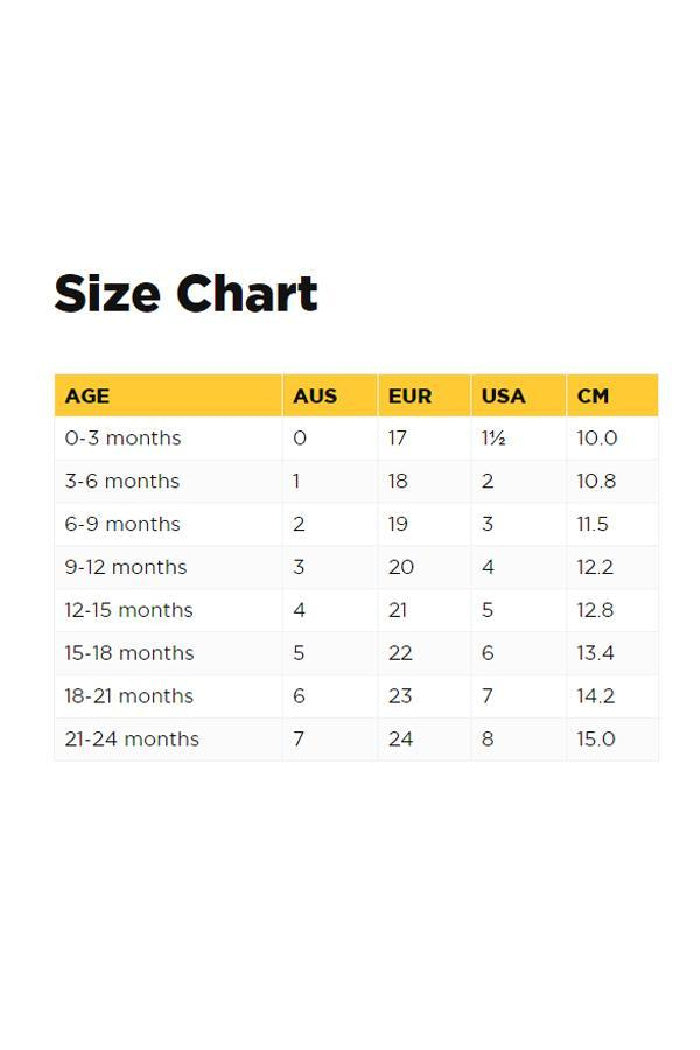Select the EUR column header
The height and width of the screenshot is (1050, 700).
pyautogui.click(x=410, y=396)
